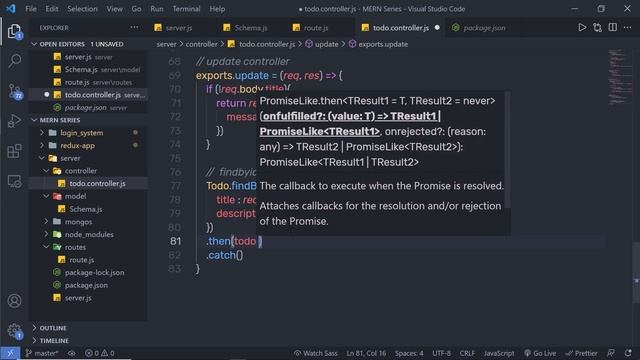The width and height of the screenshot is (640, 360).
Task: Open notifications bell in status bar
Action: (628, 353)
